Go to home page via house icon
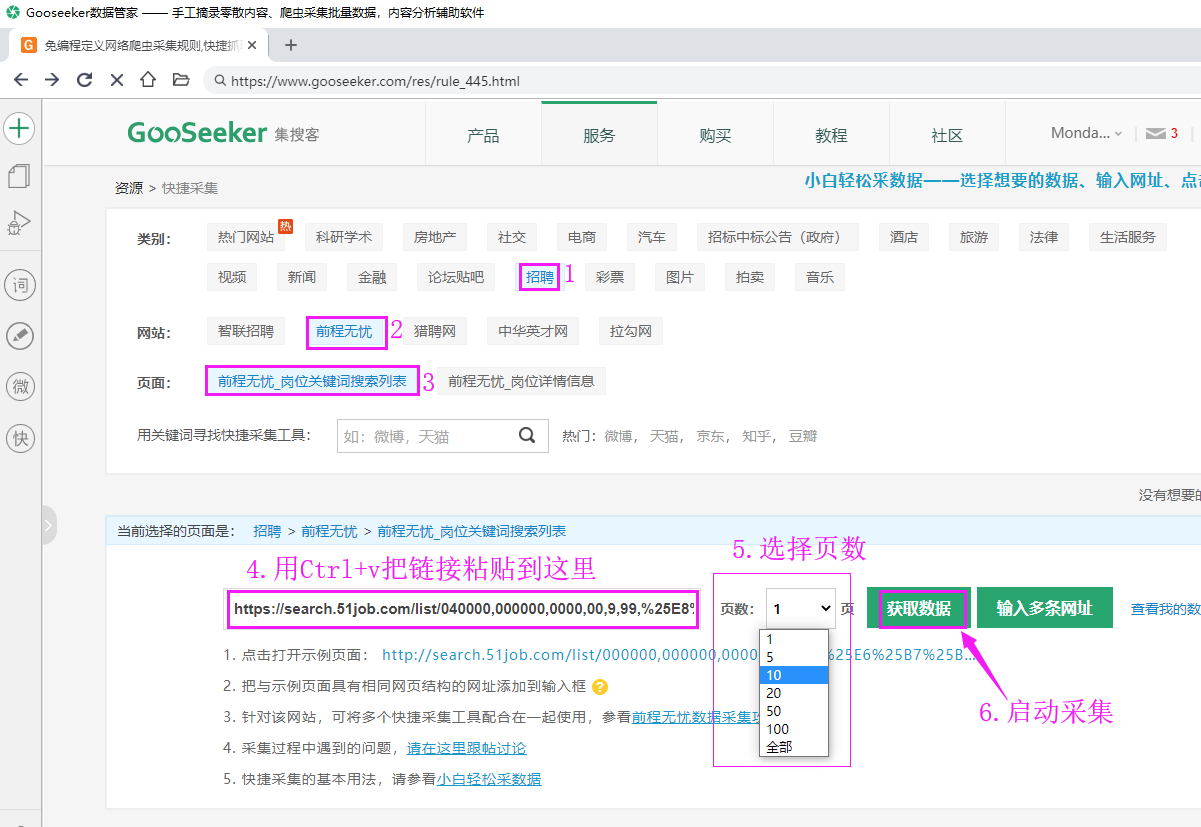The width and height of the screenshot is (1201, 827). tap(148, 80)
